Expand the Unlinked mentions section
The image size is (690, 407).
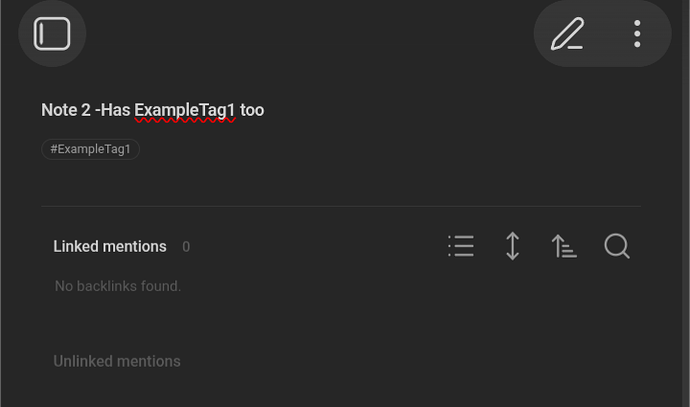(117, 361)
